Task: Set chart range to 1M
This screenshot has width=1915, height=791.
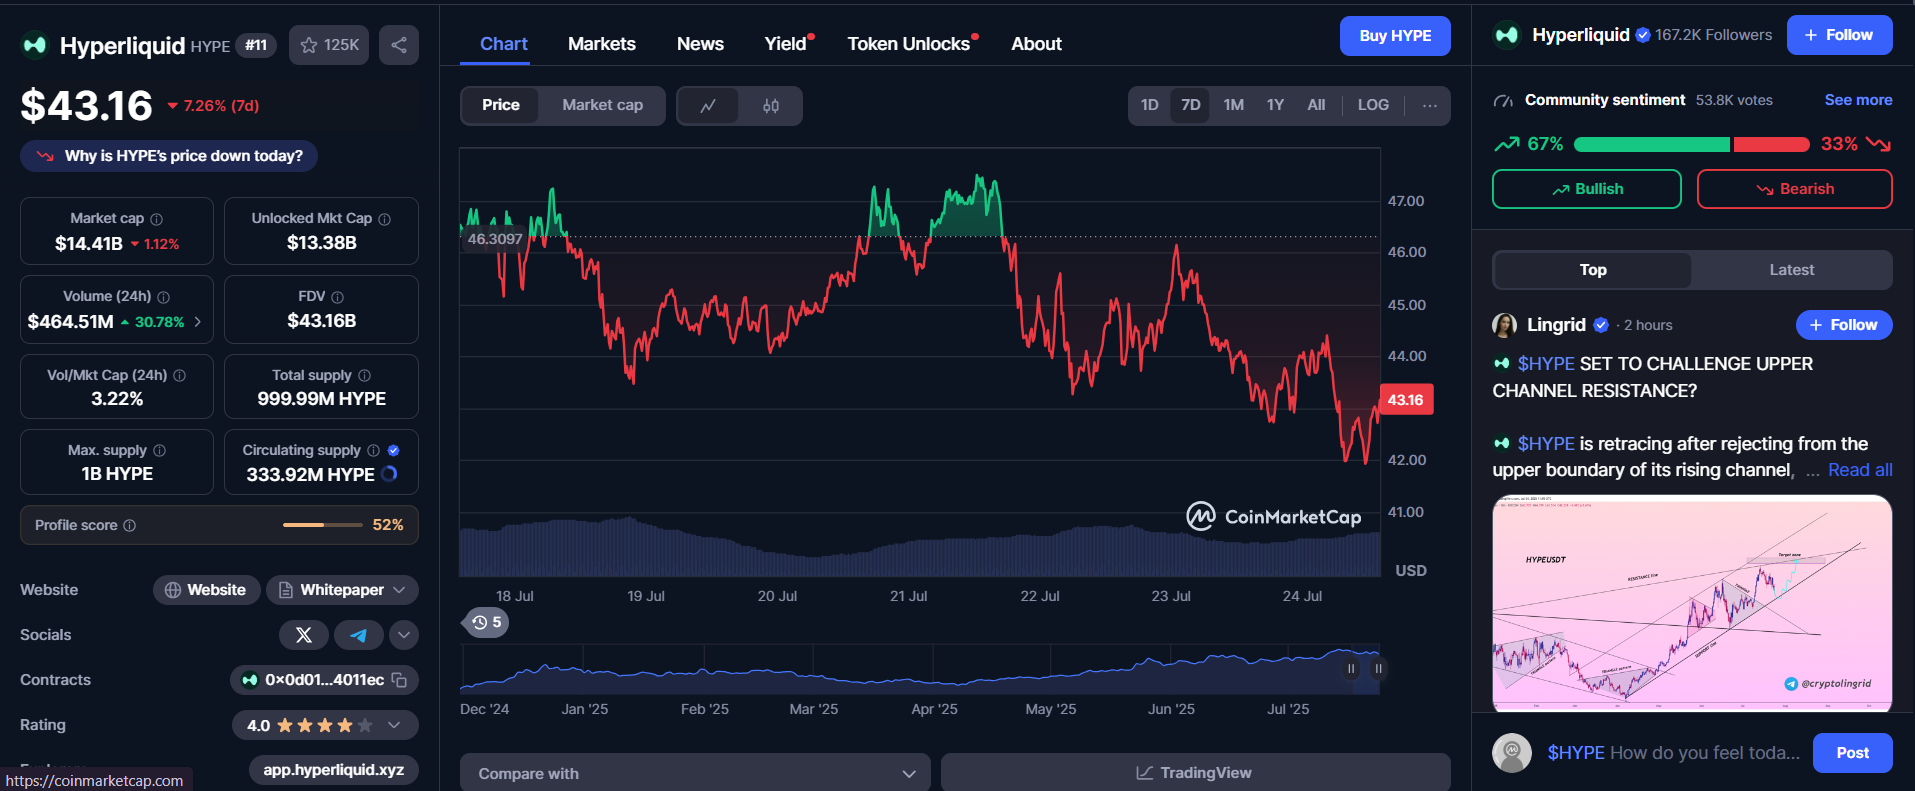Action: tap(1234, 105)
